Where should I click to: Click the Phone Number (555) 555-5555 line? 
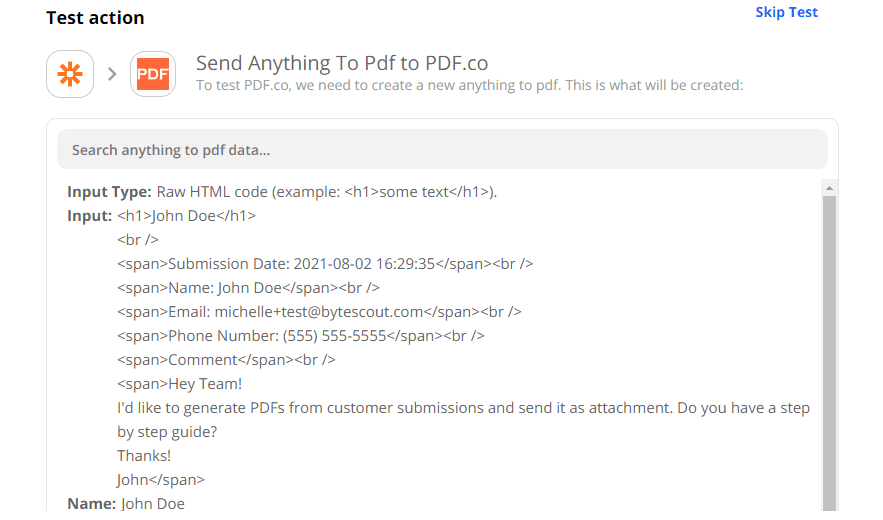click(300, 336)
